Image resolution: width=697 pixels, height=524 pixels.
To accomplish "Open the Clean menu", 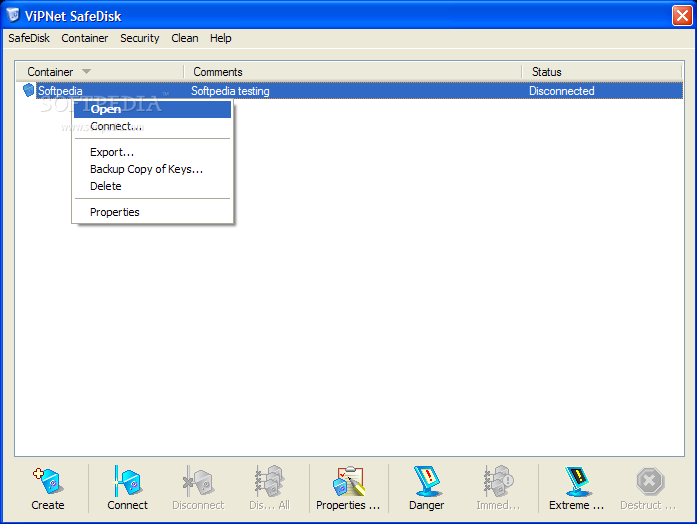I will point(185,38).
